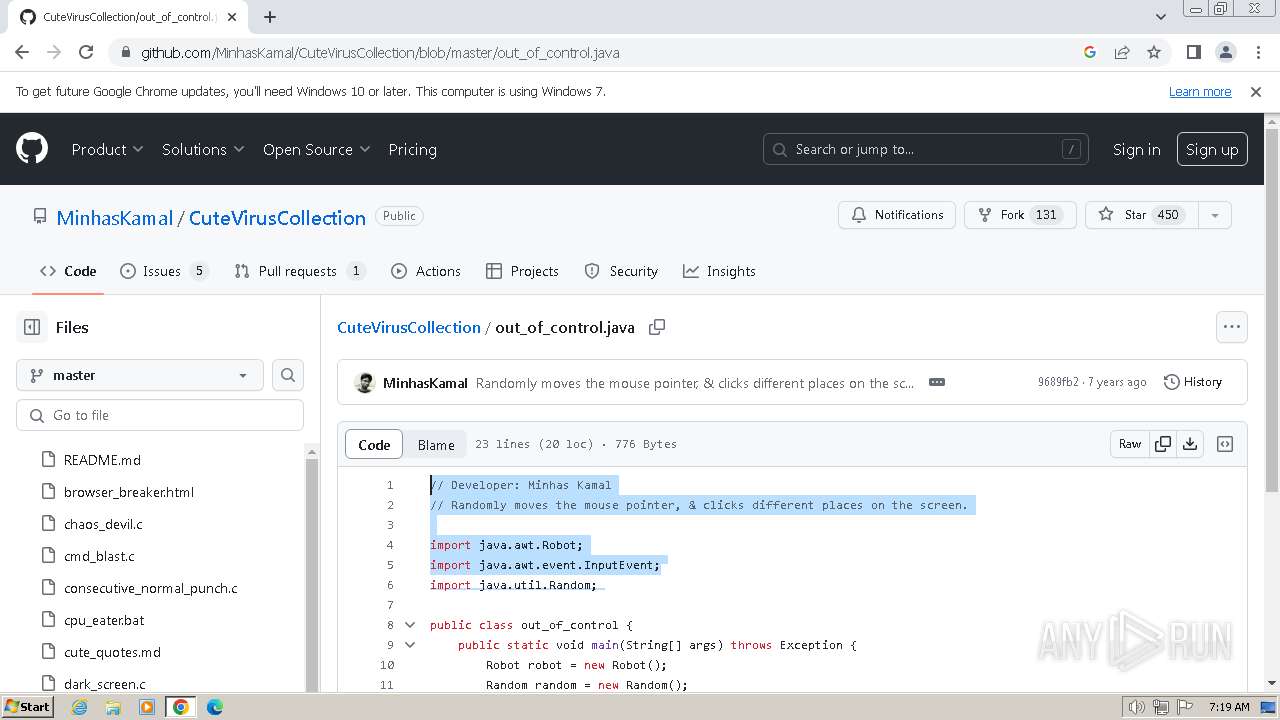Viewport: 1280px width, 720px height.
Task: Click the Go to file field
Action: [160, 415]
